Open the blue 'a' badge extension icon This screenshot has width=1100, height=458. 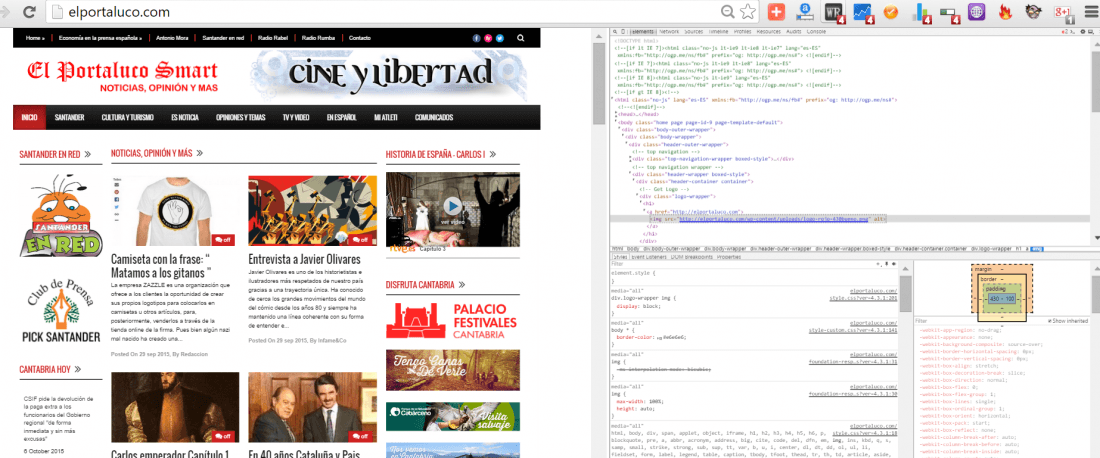coord(806,12)
